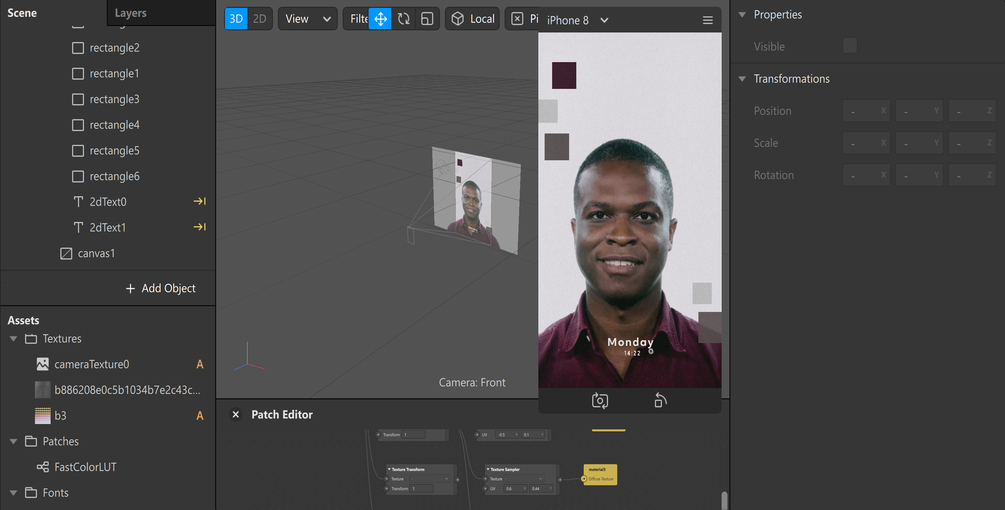The width and height of the screenshot is (1005, 510).
Task: Open Texture dropdown in Texture Transform patch
Action: 429,479
